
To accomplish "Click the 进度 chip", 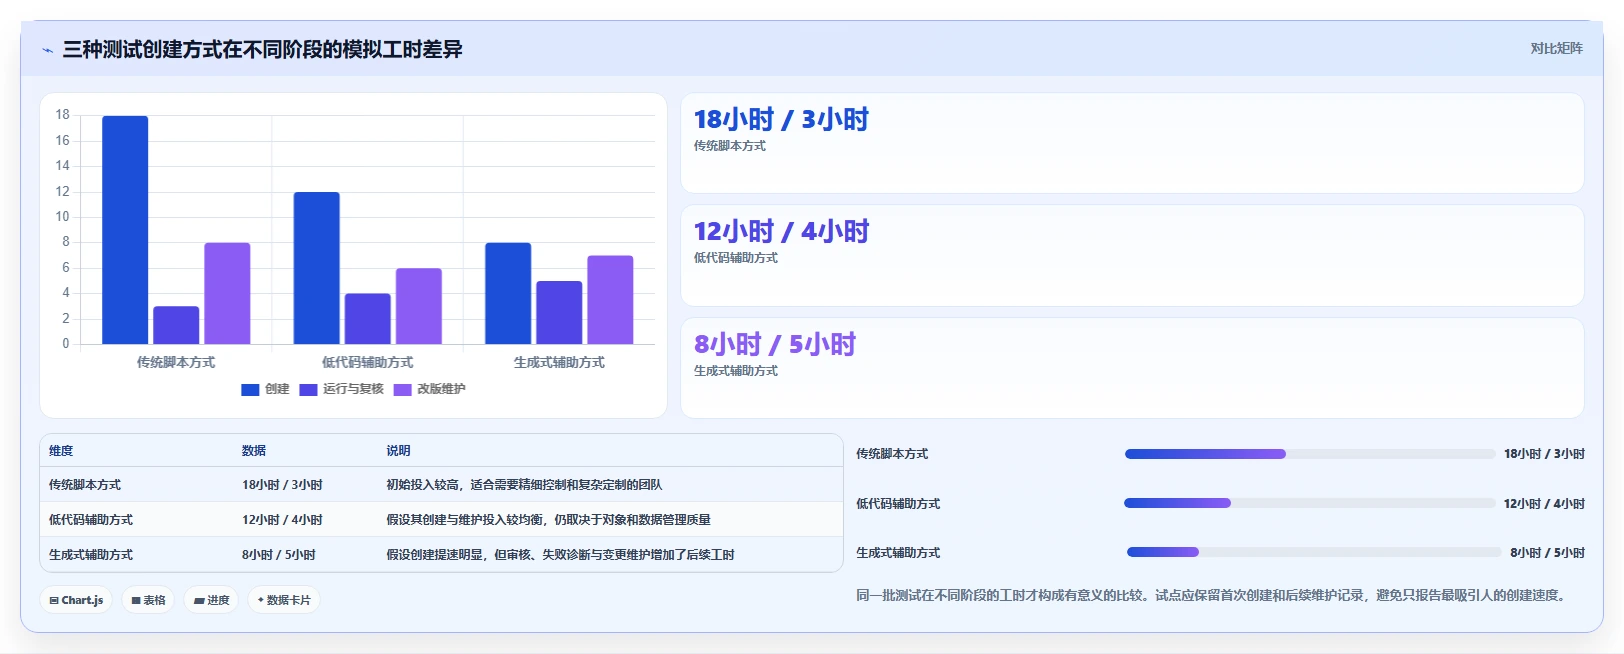I will pyautogui.click(x=211, y=600).
